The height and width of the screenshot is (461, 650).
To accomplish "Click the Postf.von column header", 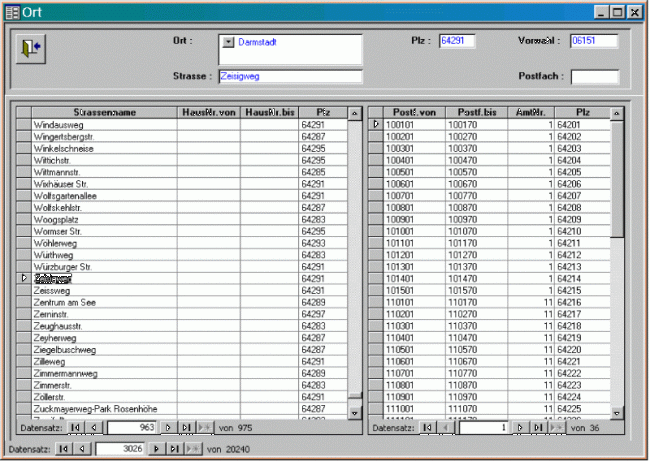I will coord(414,113).
